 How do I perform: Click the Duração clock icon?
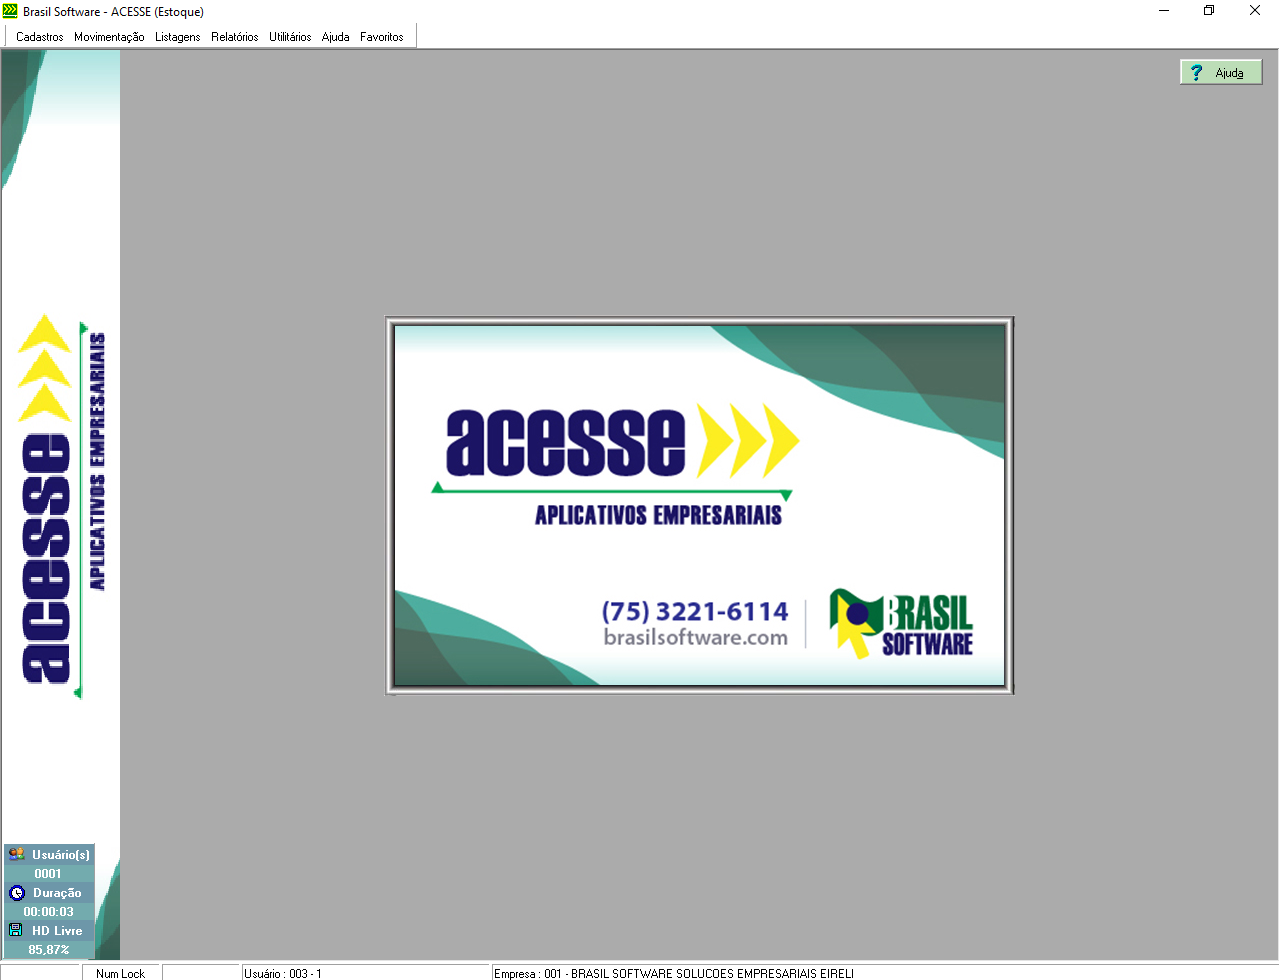[17, 893]
